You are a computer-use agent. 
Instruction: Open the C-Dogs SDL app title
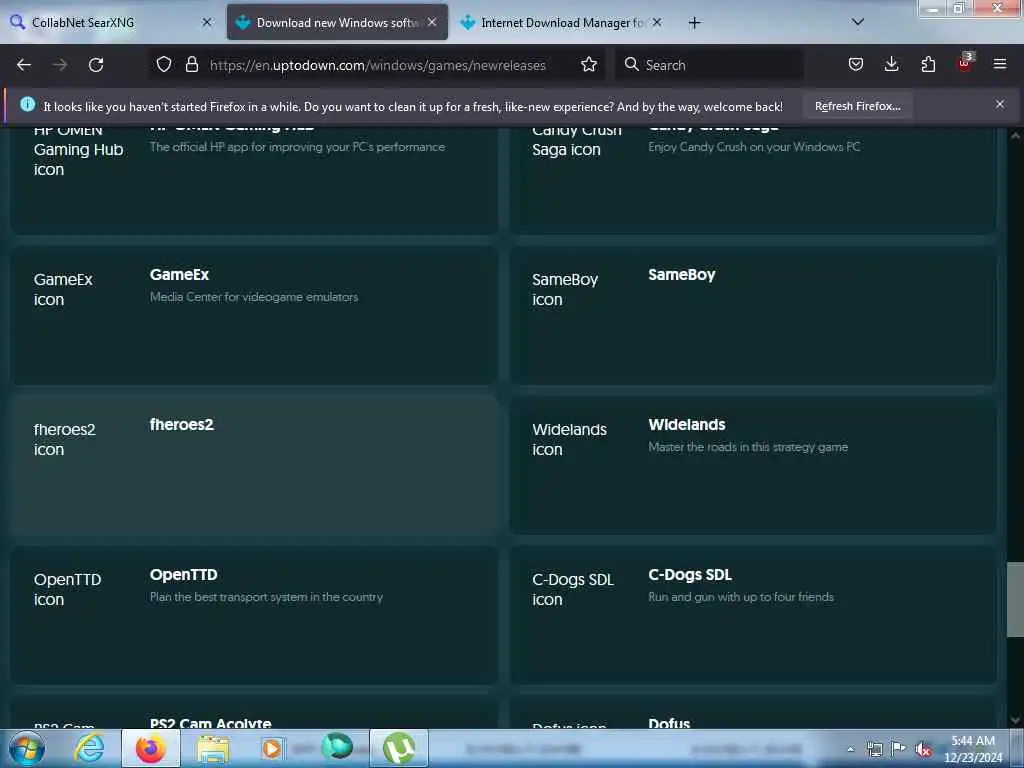(690, 575)
